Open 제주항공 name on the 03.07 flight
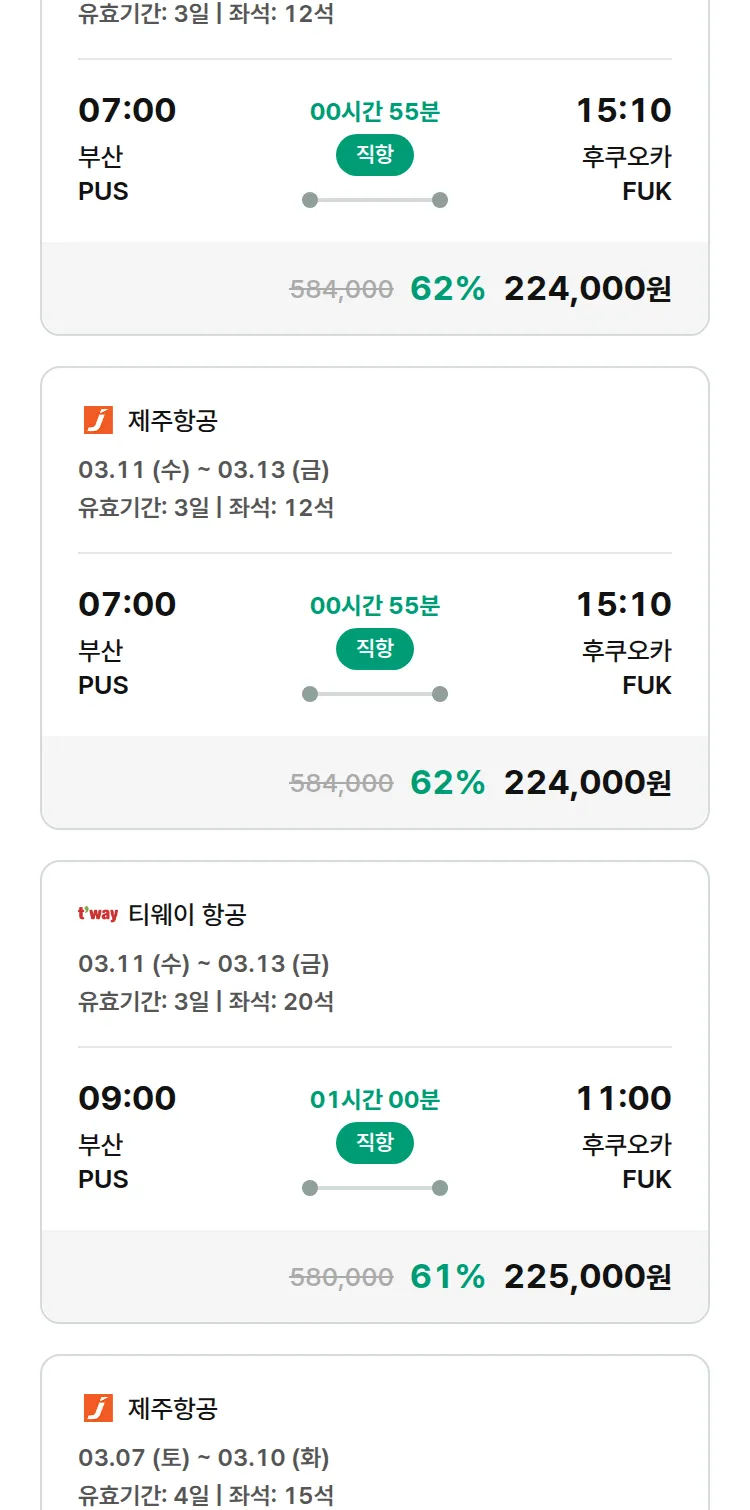750x1510 pixels. tap(172, 1408)
